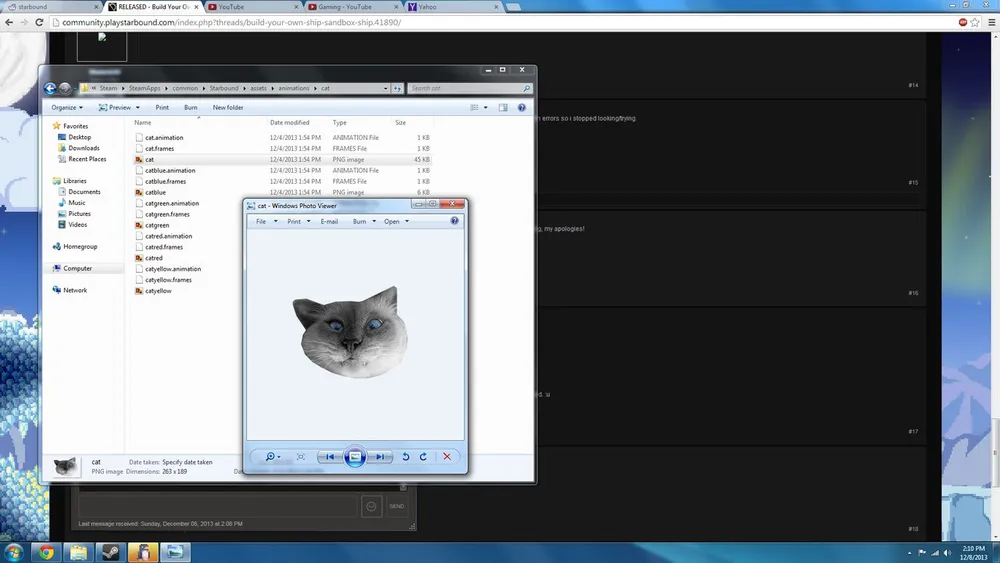Launch Google Chrome from the taskbar
The image size is (1000, 563).
point(45,551)
